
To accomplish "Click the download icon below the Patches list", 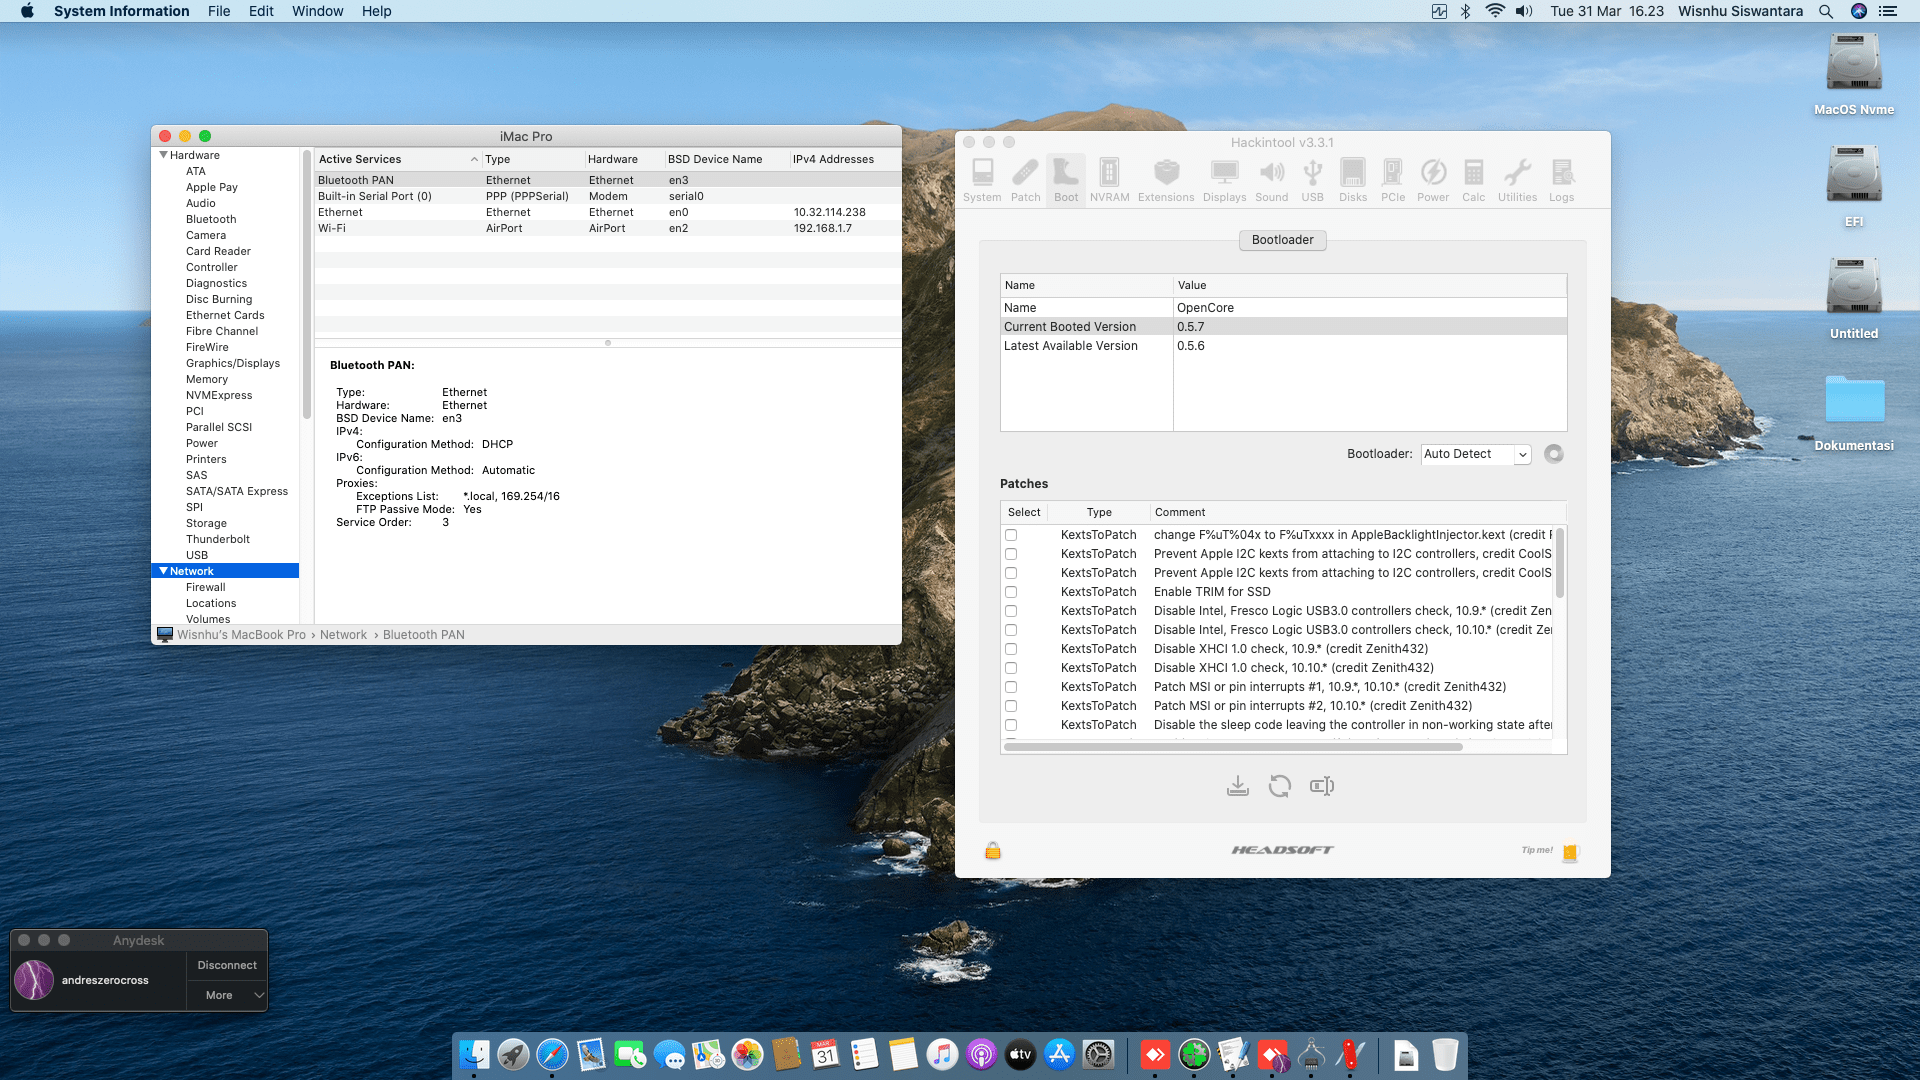I will (x=1238, y=786).
